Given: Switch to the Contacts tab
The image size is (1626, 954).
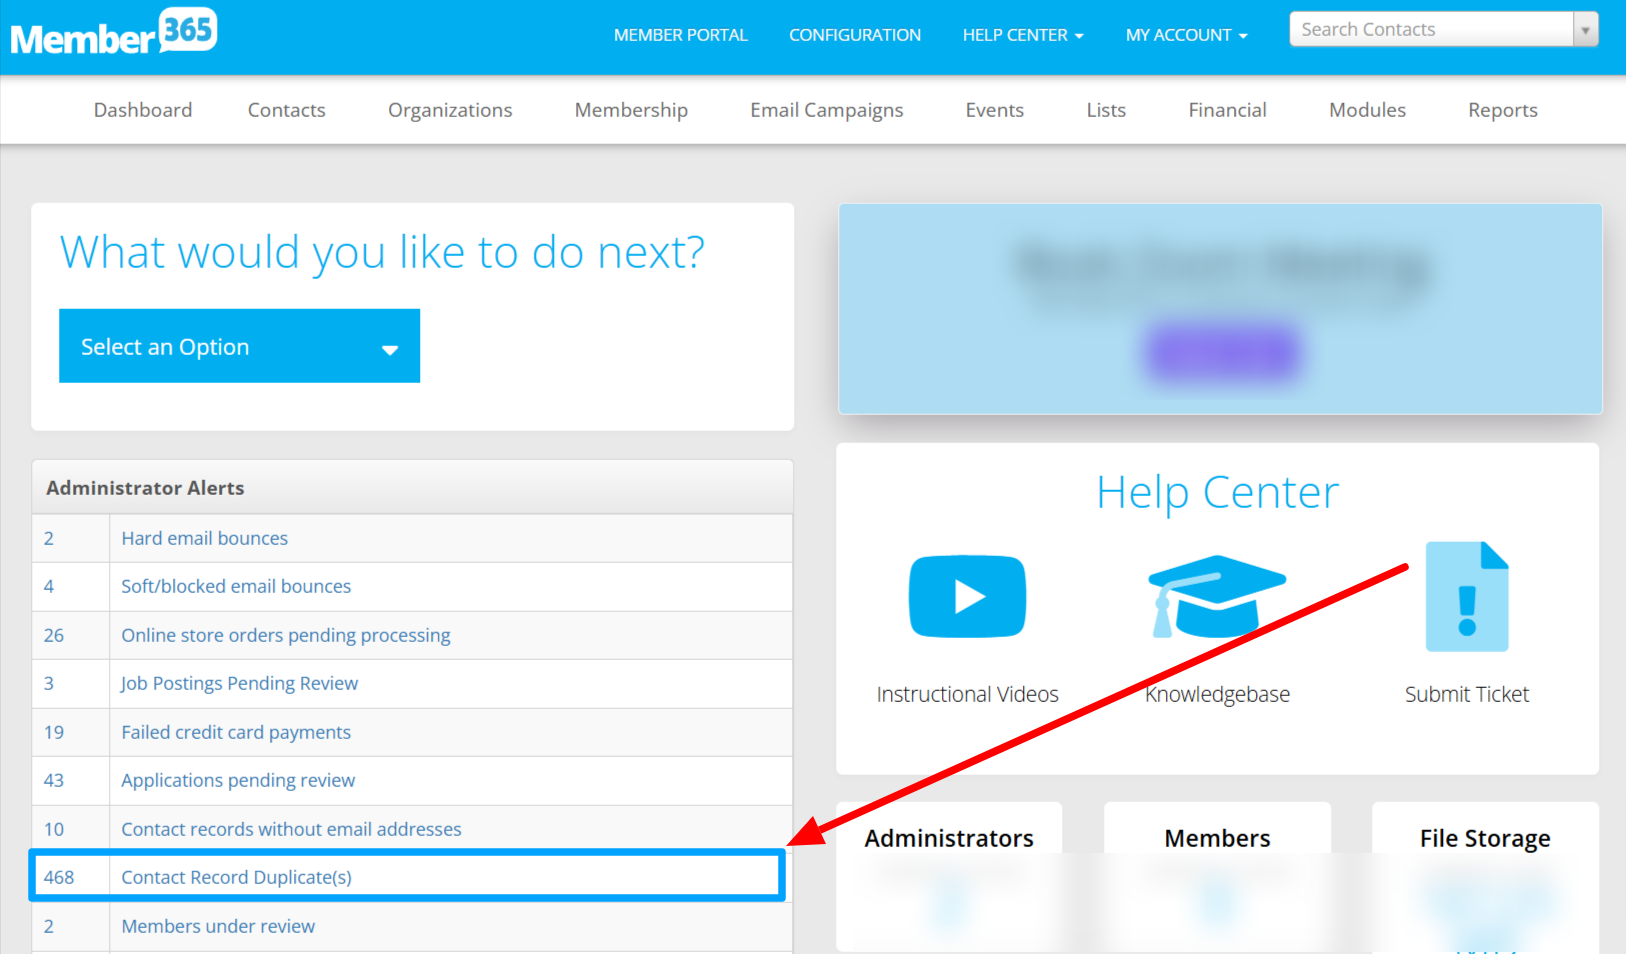Looking at the screenshot, I should pyautogui.click(x=286, y=110).
